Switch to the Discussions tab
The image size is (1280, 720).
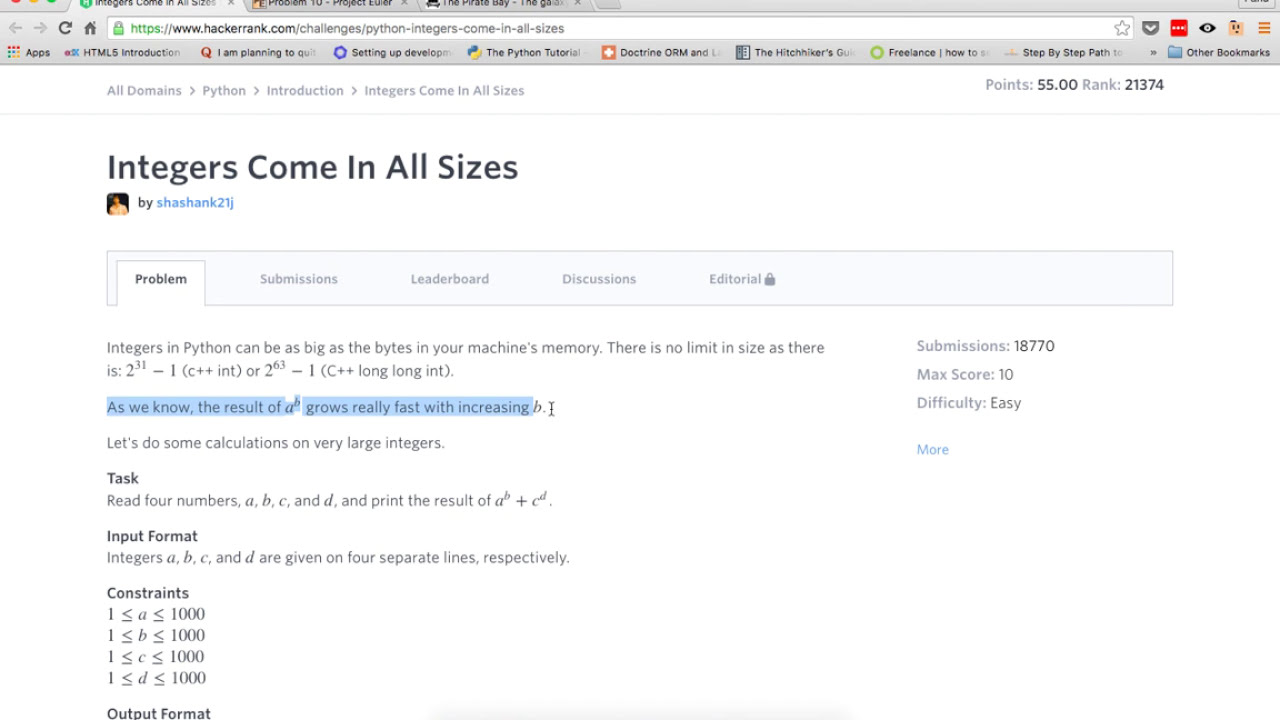(599, 279)
